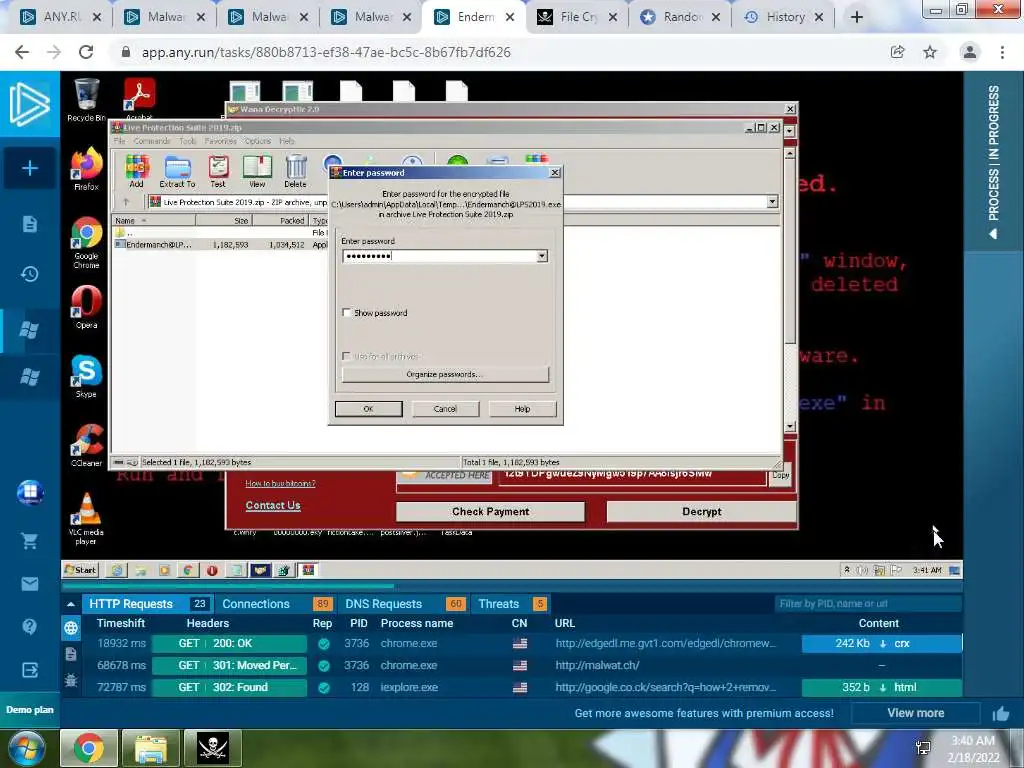
Task: Open the File menu in WinRAR
Action: coord(120,141)
